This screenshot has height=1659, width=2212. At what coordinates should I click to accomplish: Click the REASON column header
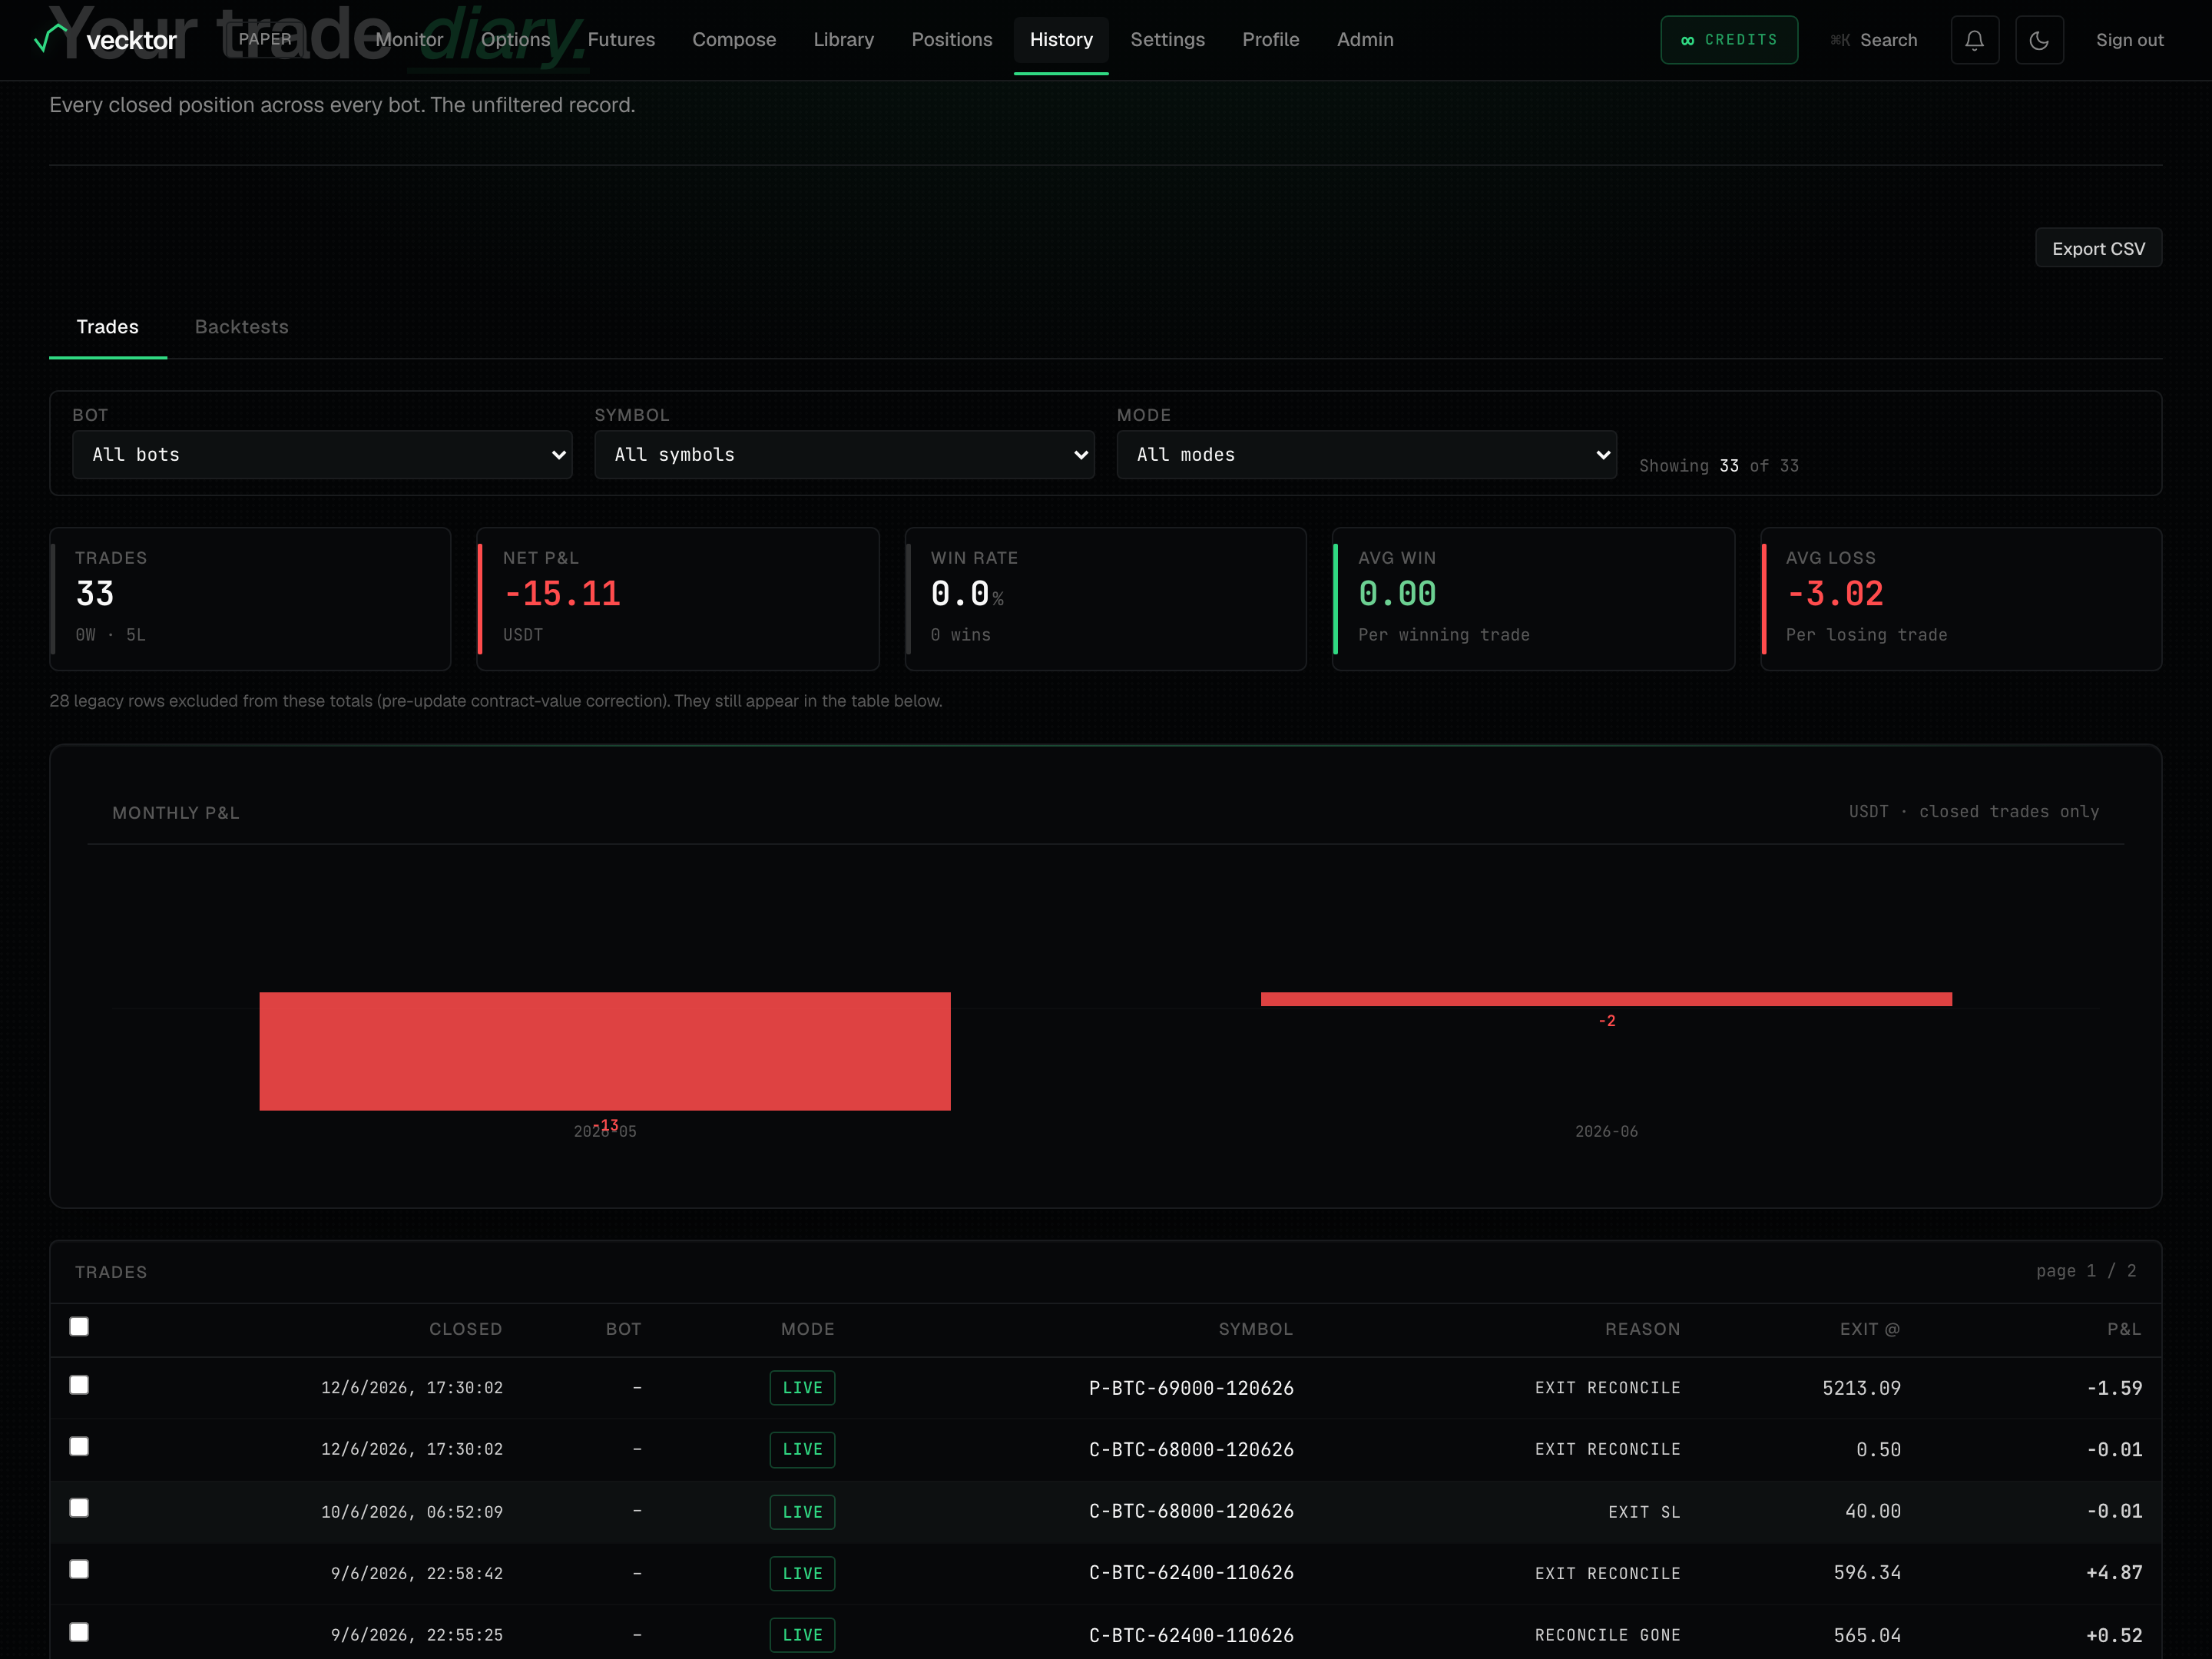pos(1643,1329)
